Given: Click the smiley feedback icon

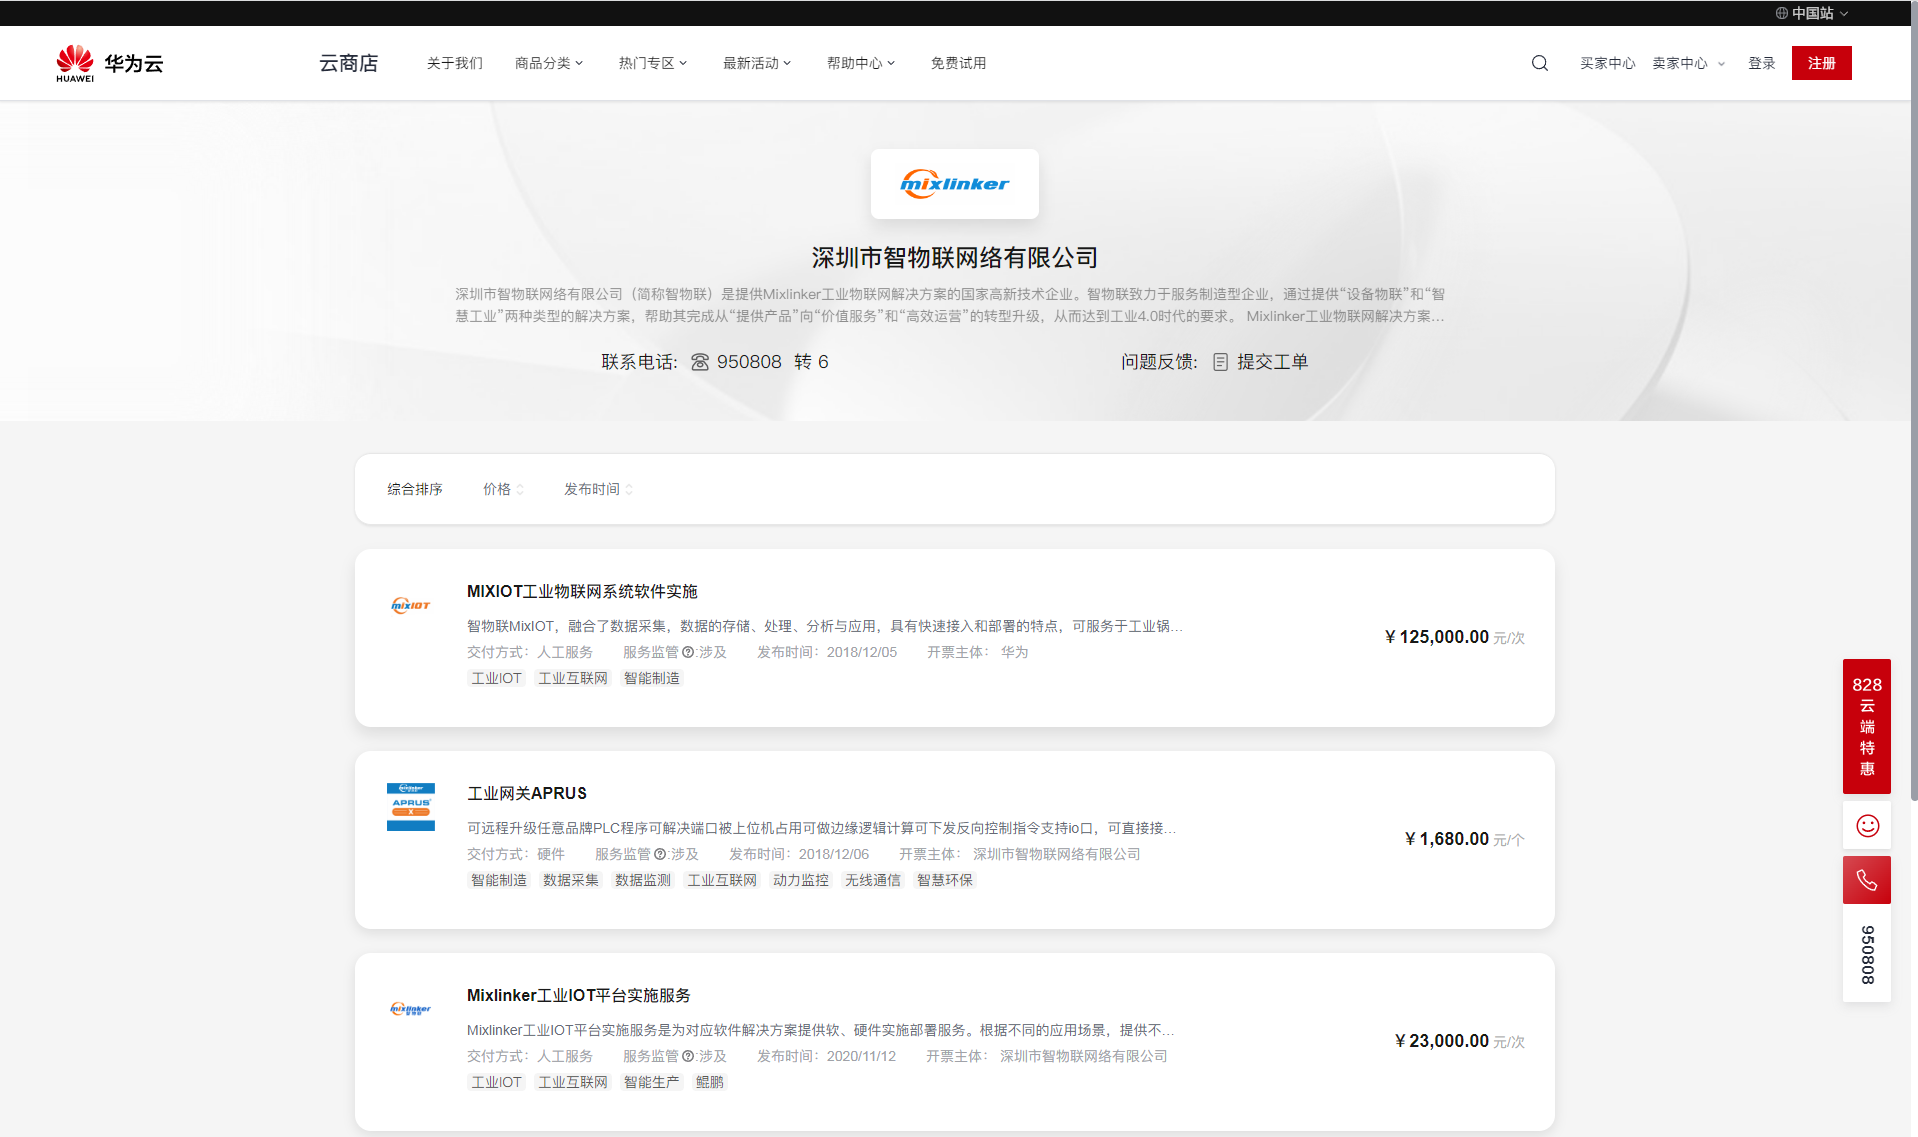Looking at the screenshot, I should 1867,825.
